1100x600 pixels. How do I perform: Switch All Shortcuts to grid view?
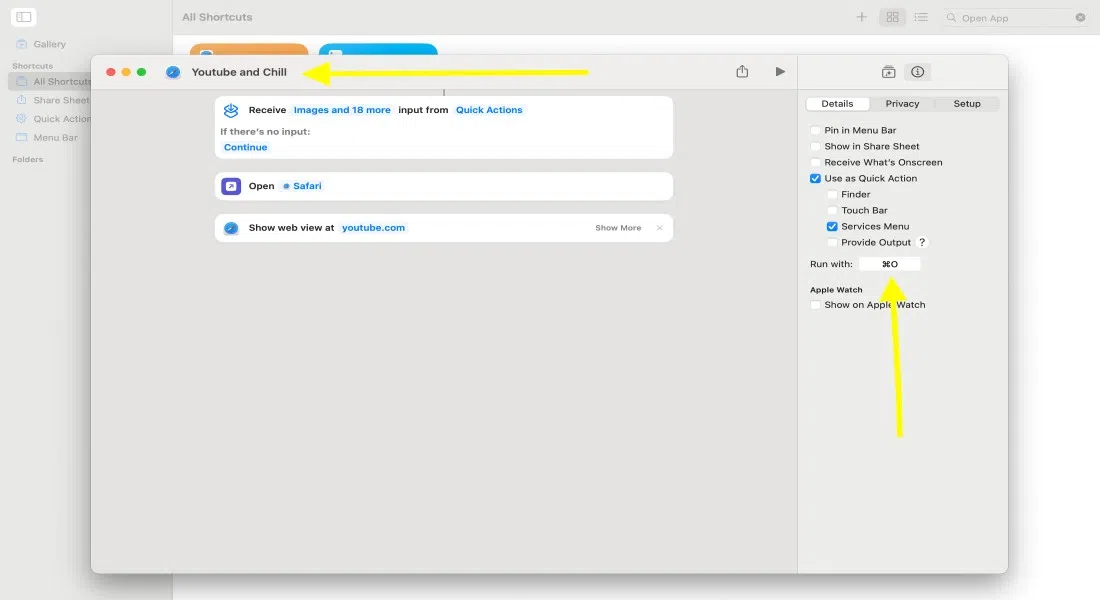click(x=892, y=17)
